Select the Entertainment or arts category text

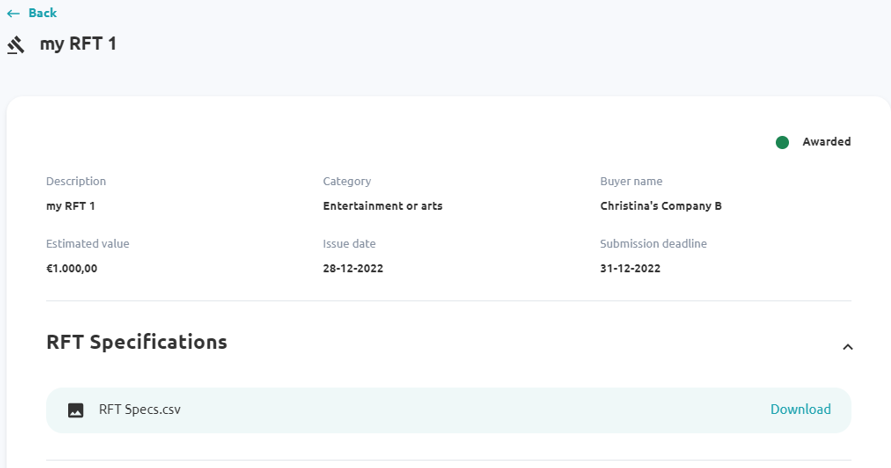point(382,206)
